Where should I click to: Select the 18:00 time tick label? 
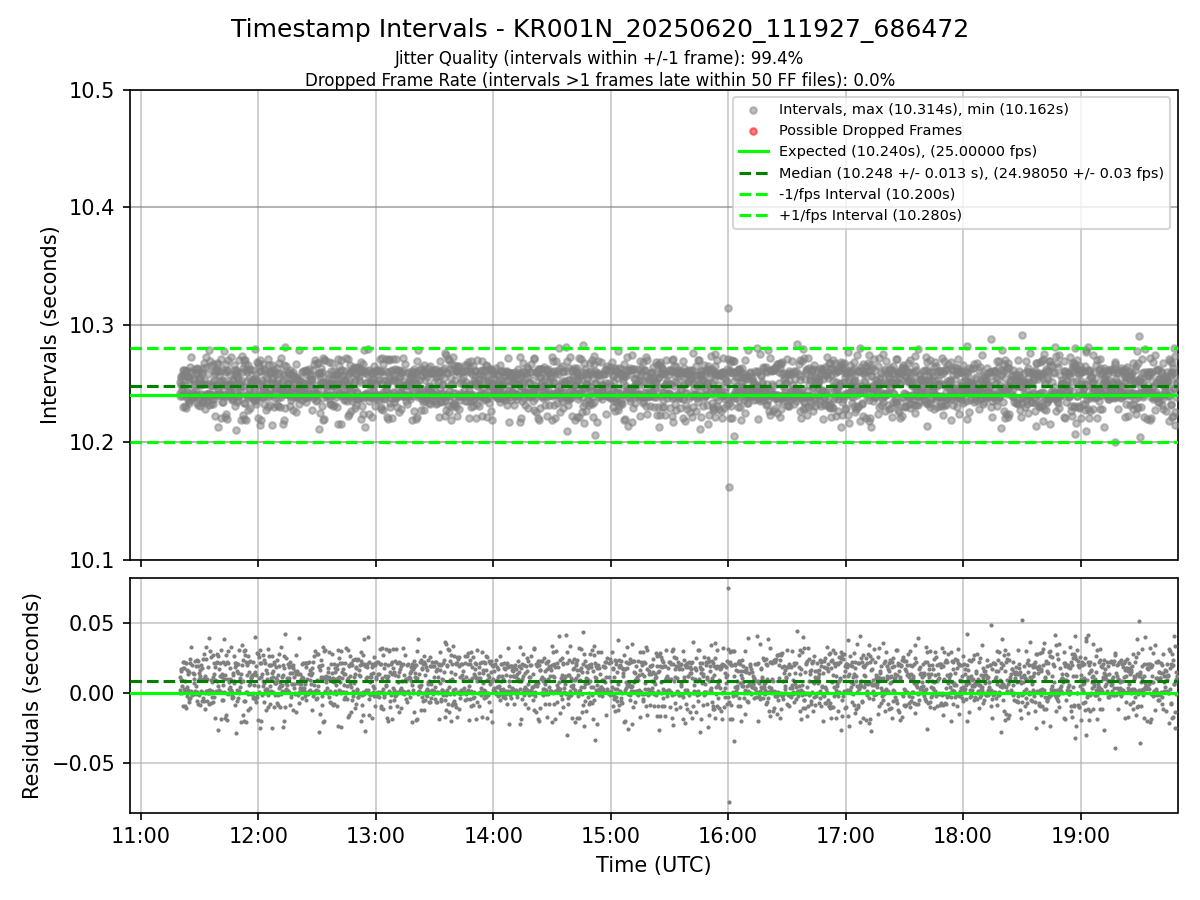tap(962, 834)
